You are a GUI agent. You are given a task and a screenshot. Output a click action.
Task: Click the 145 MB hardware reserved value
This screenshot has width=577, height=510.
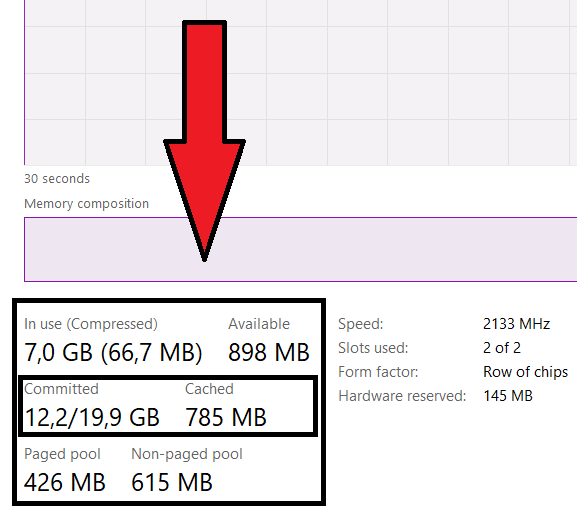pos(508,396)
